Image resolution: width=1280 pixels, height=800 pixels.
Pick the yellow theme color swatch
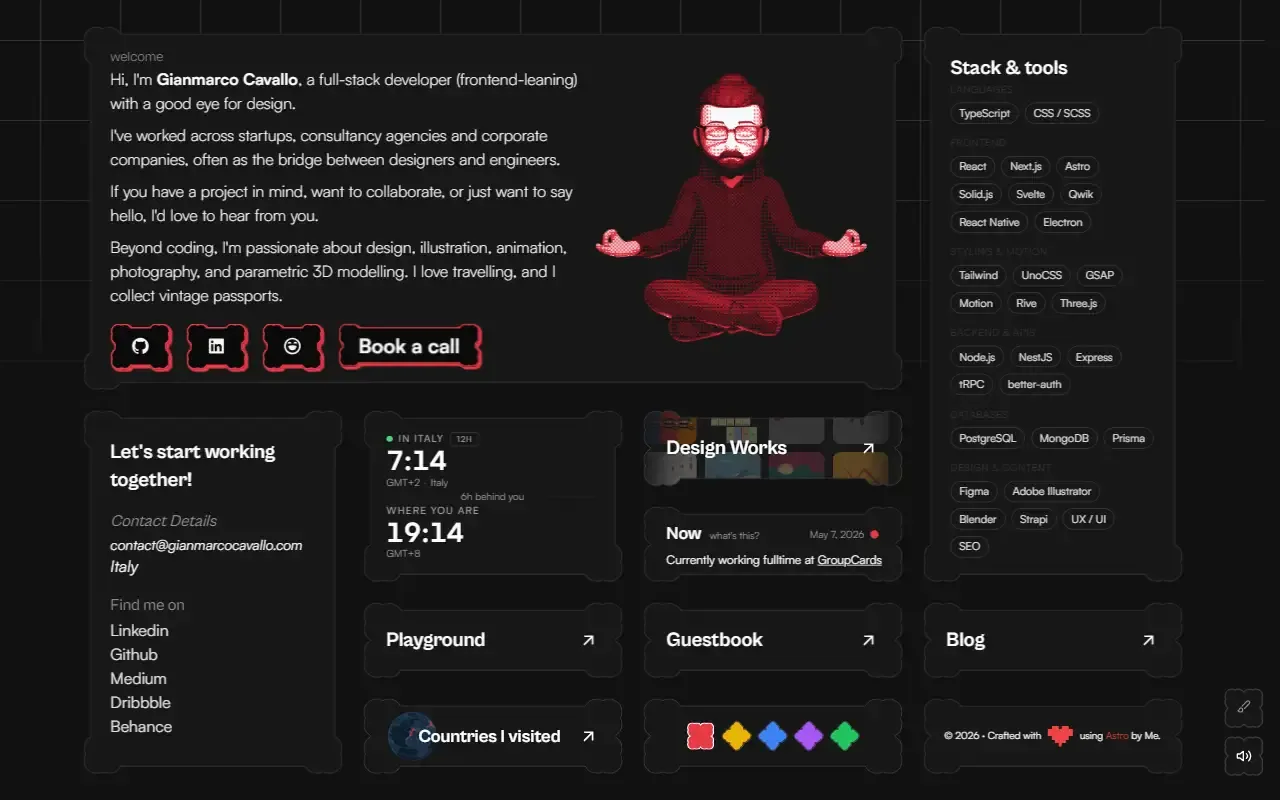[736, 737]
